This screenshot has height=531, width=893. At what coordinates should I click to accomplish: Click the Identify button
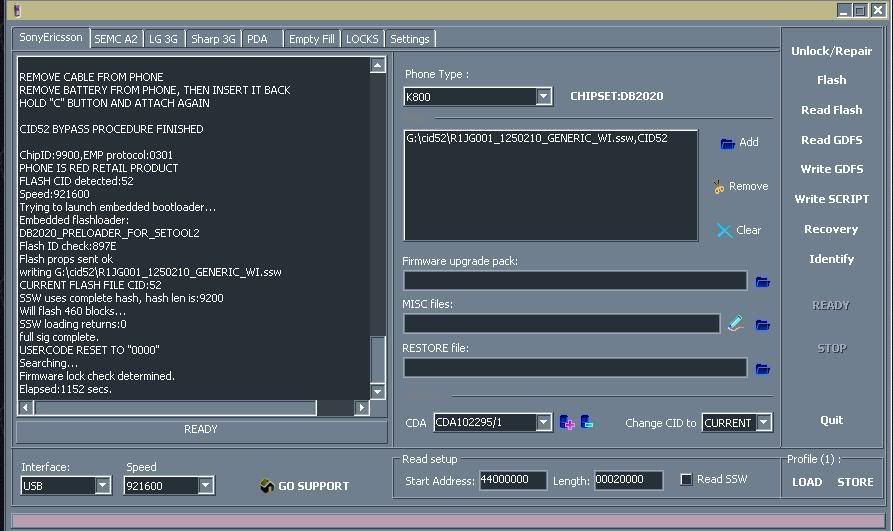tap(831, 259)
